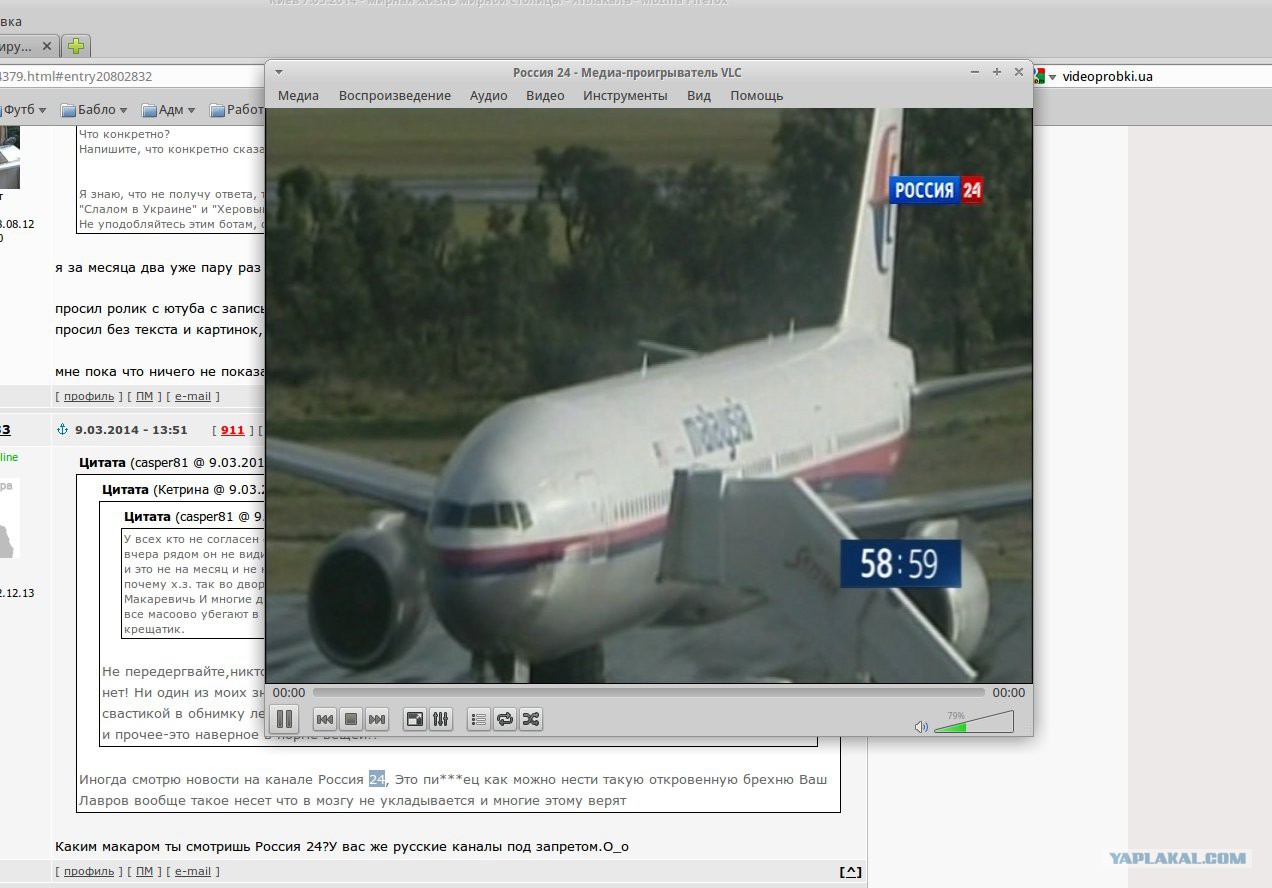
Task: Seek along the VLC playback progress bar
Action: coord(648,692)
